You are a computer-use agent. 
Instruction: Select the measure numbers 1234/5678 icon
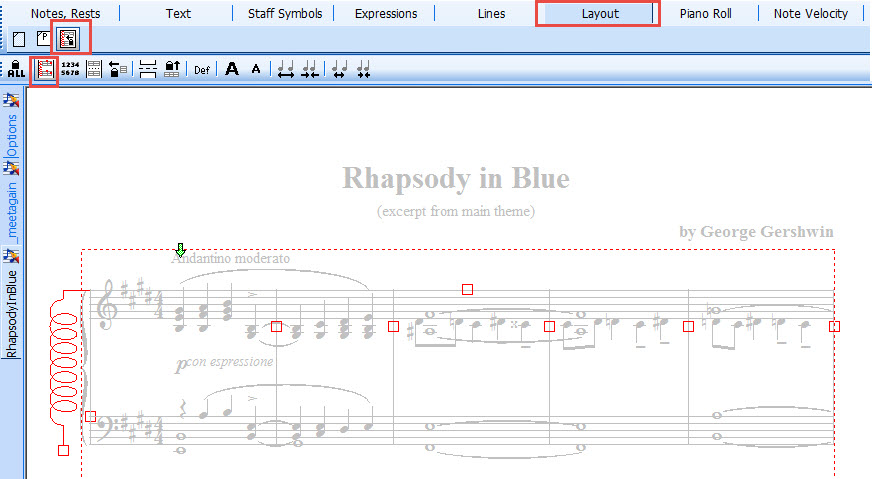[x=70, y=69]
